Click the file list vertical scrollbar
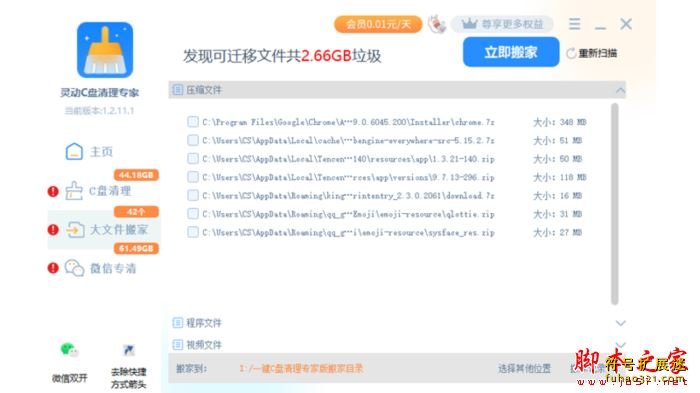Image resolution: width=700 pixels, height=393 pixels. click(x=615, y=204)
